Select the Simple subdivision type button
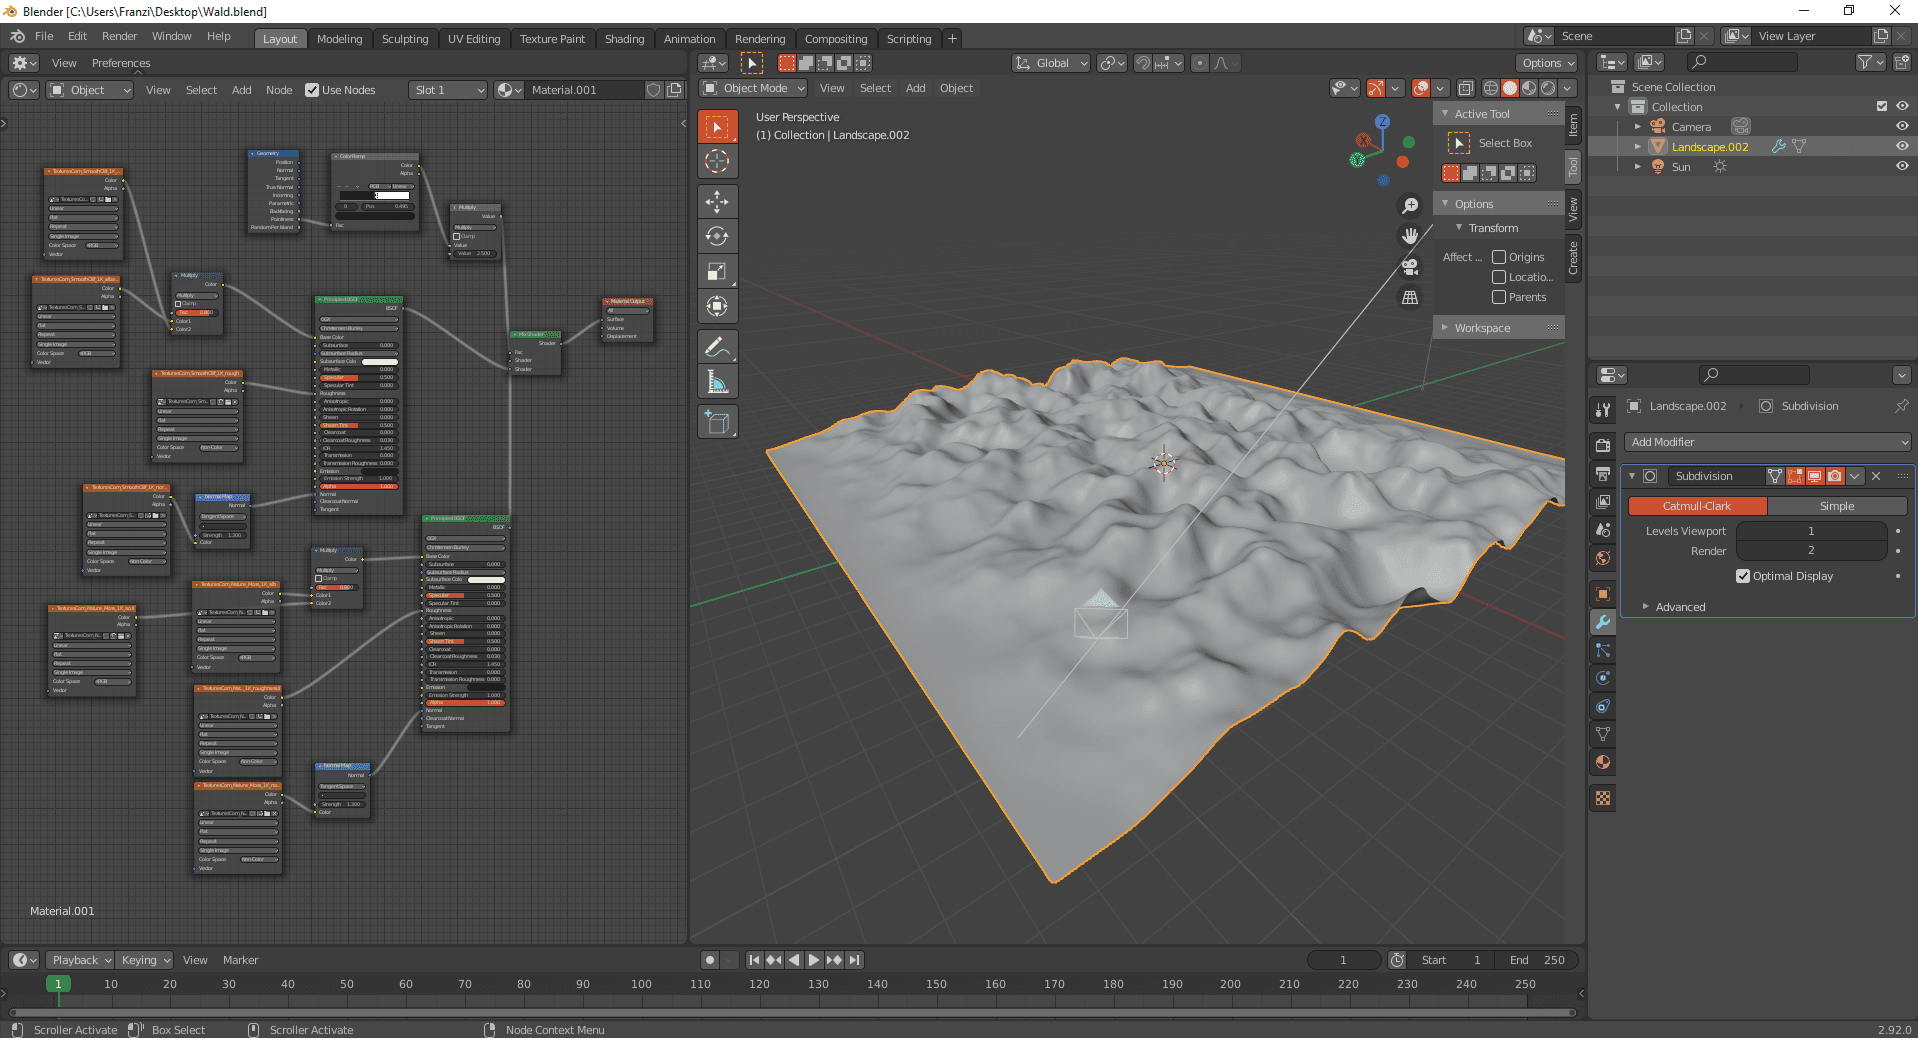 pos(1836,506)
